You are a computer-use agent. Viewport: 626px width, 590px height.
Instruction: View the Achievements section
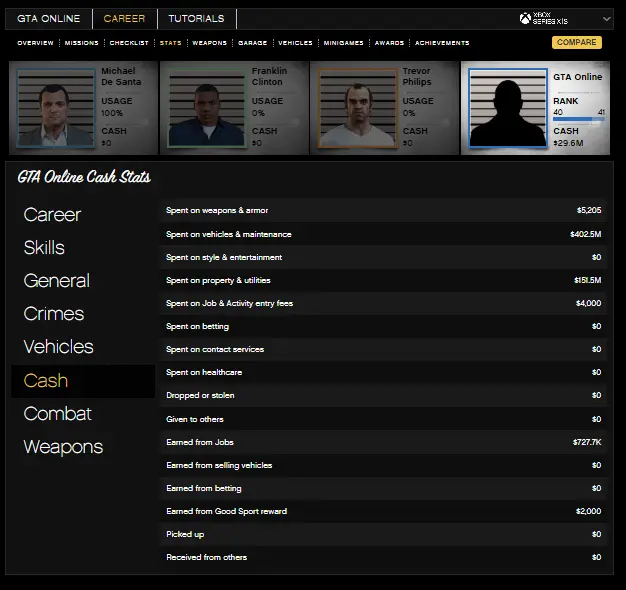click(442, 43)
